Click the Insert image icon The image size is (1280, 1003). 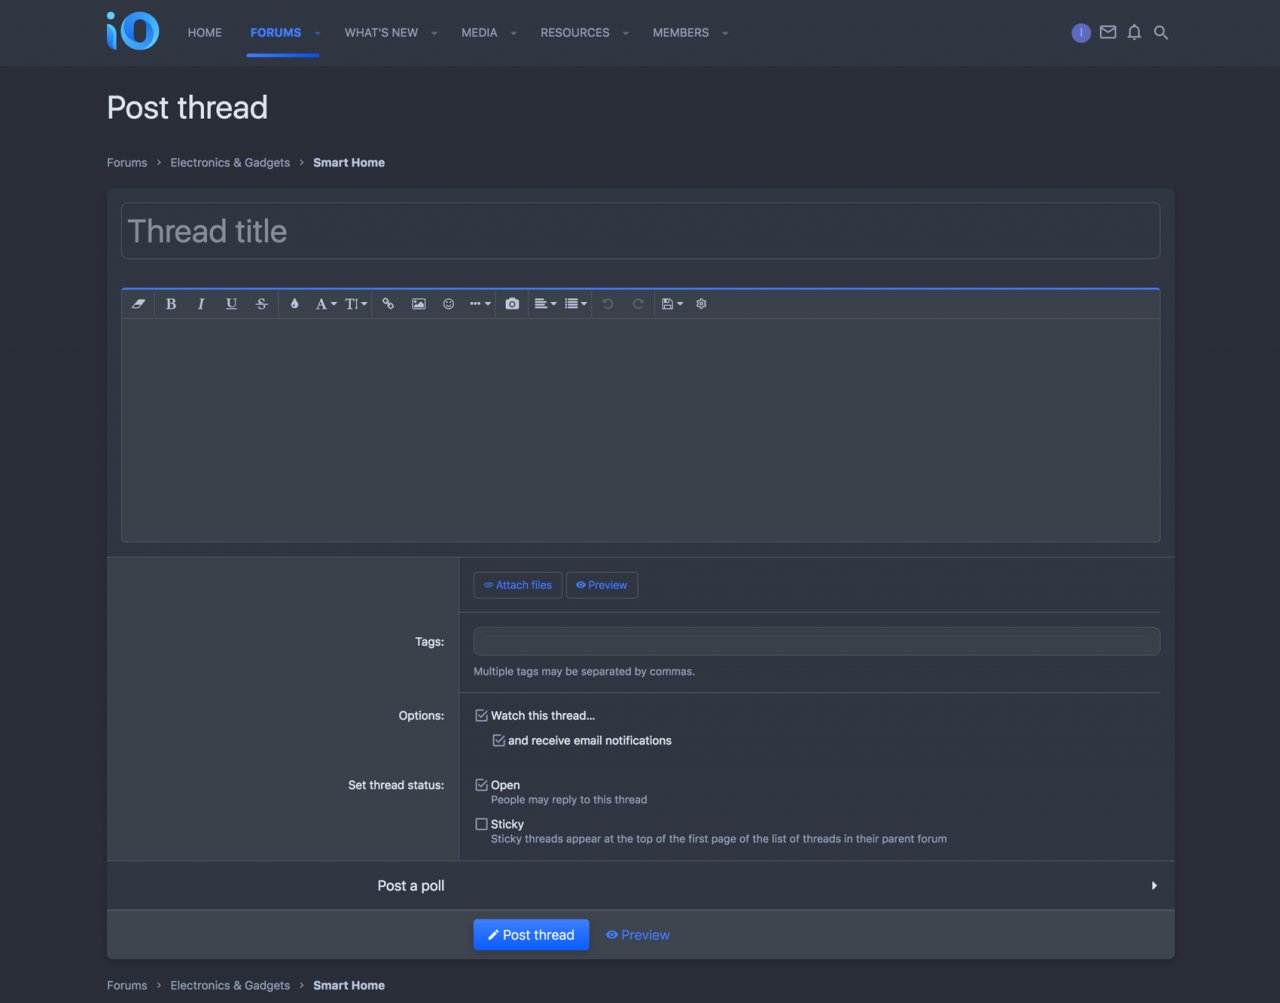point(418,304)
